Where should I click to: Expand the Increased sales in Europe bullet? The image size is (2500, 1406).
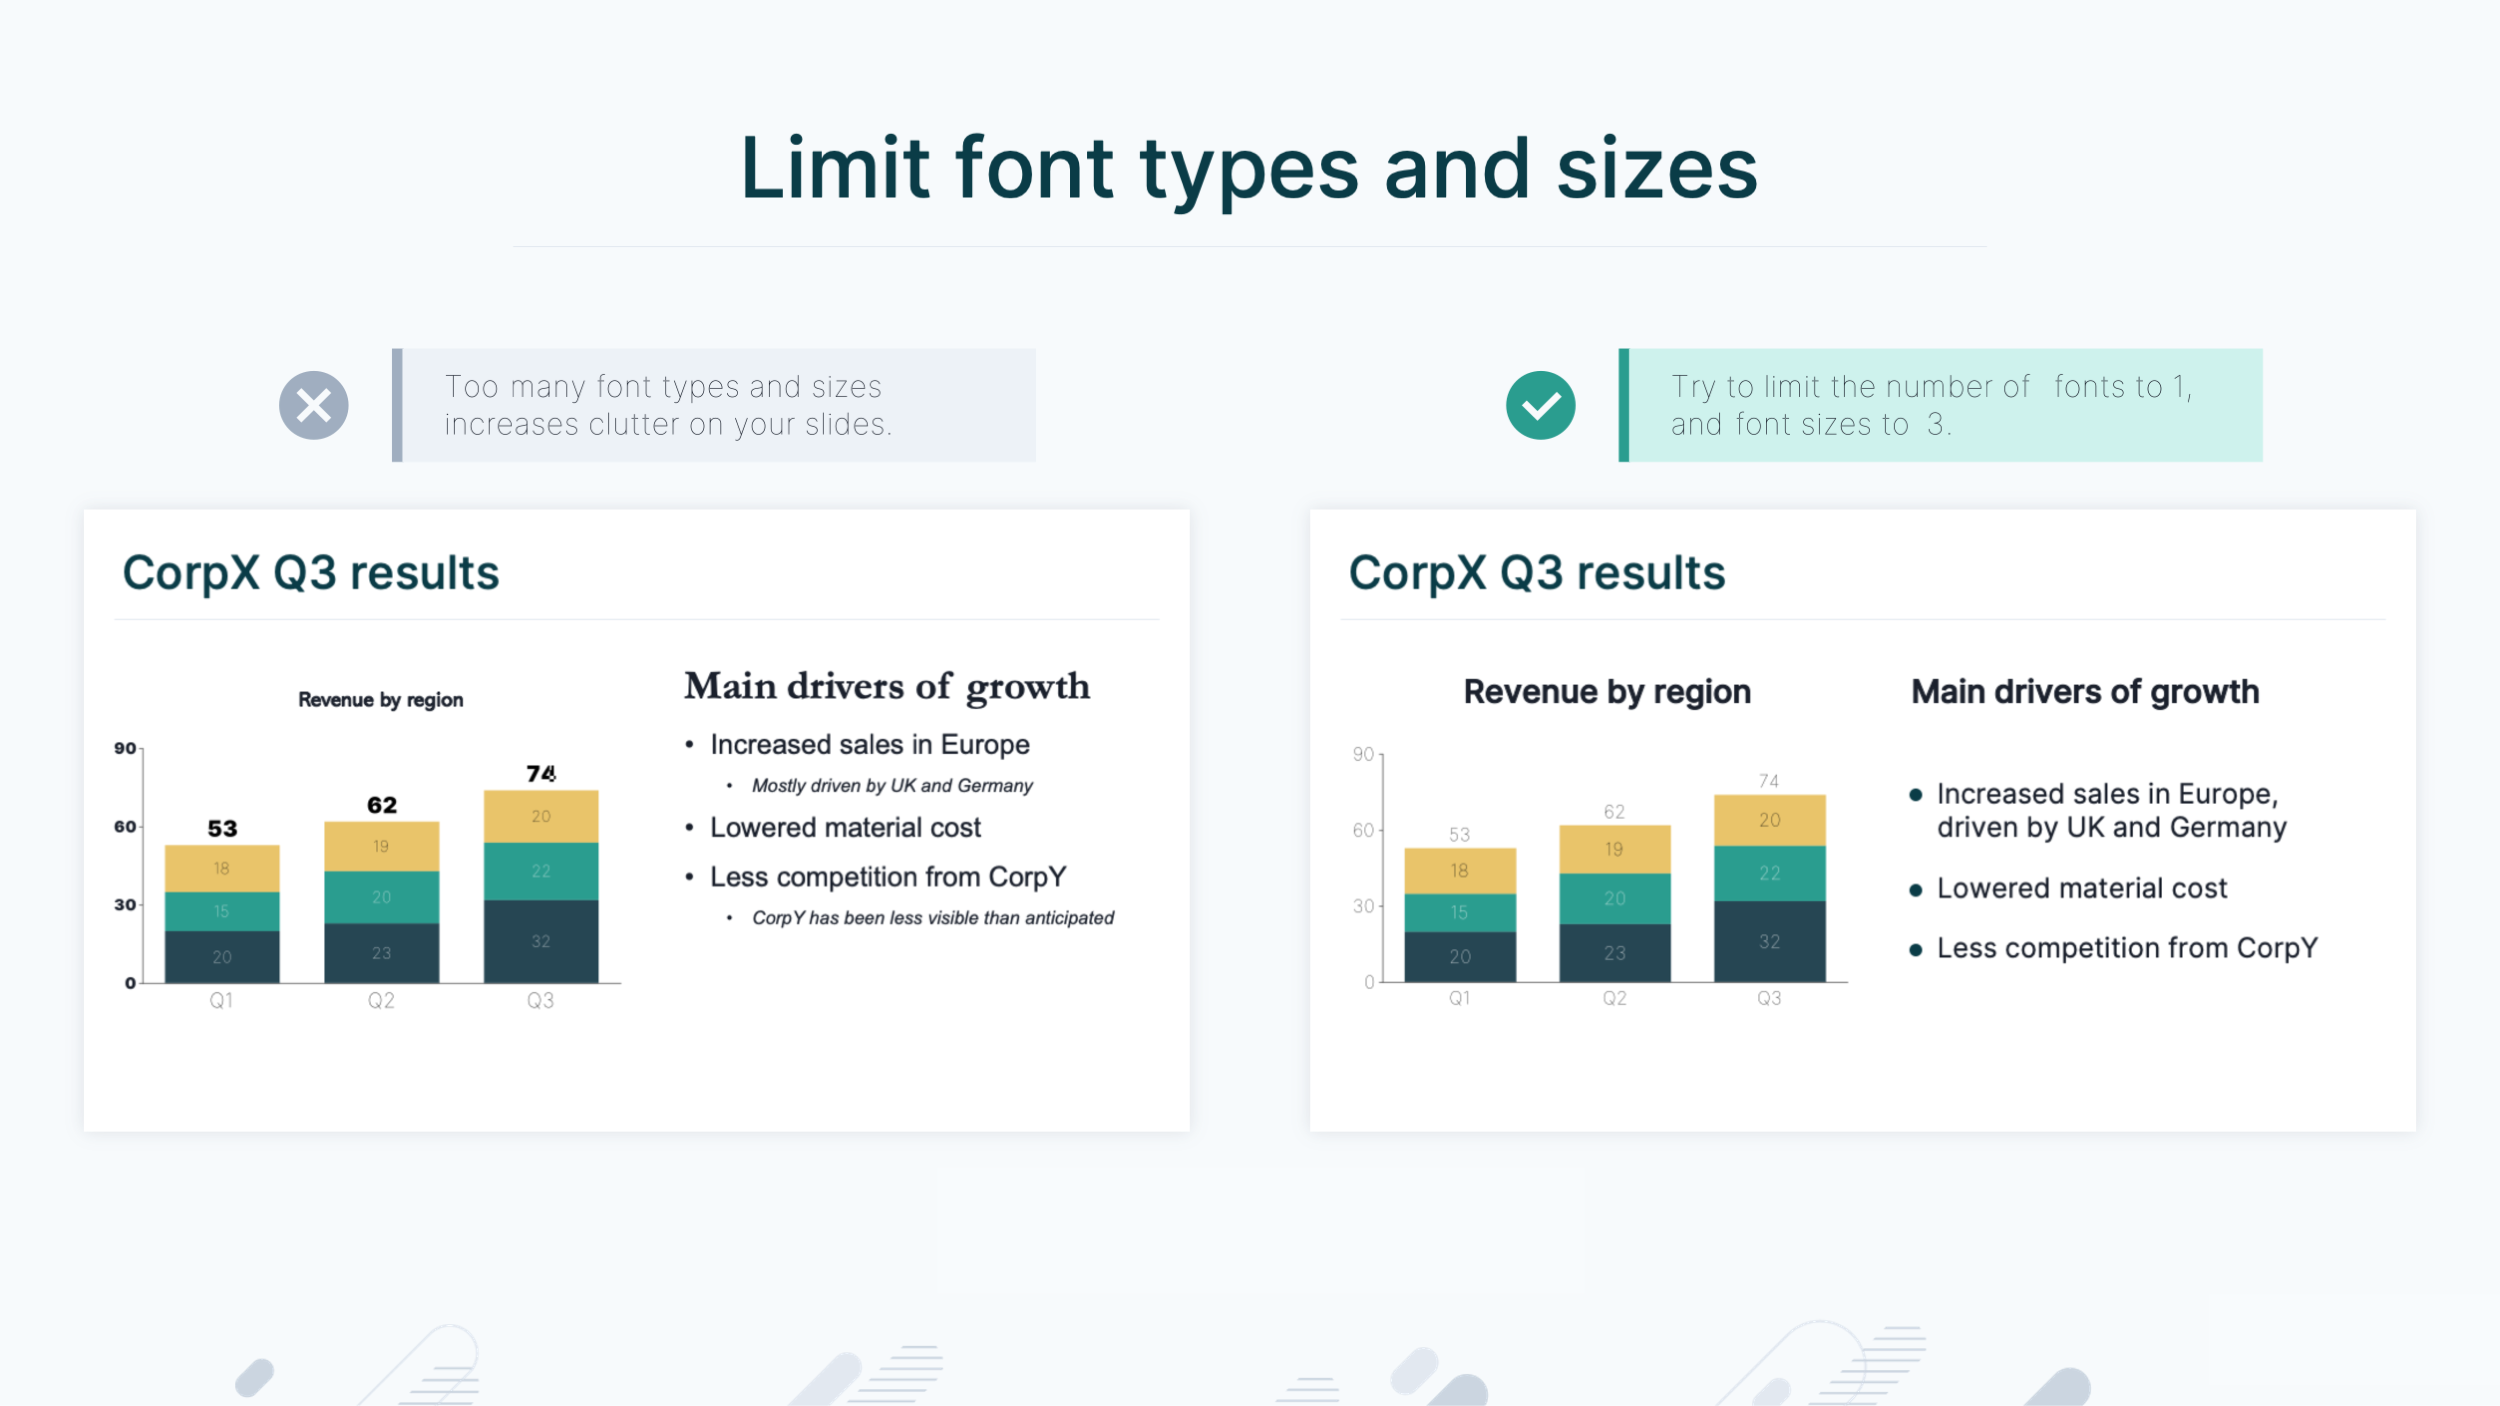click(x=868, y=744)
